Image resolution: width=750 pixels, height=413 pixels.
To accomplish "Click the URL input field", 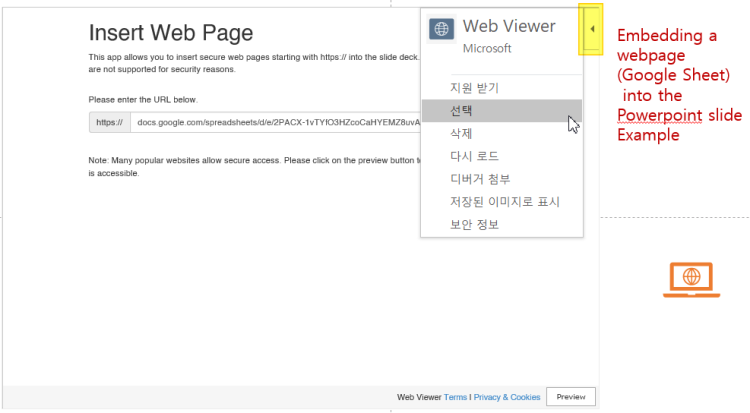I will pyautogui.click(x=276, y=123).
